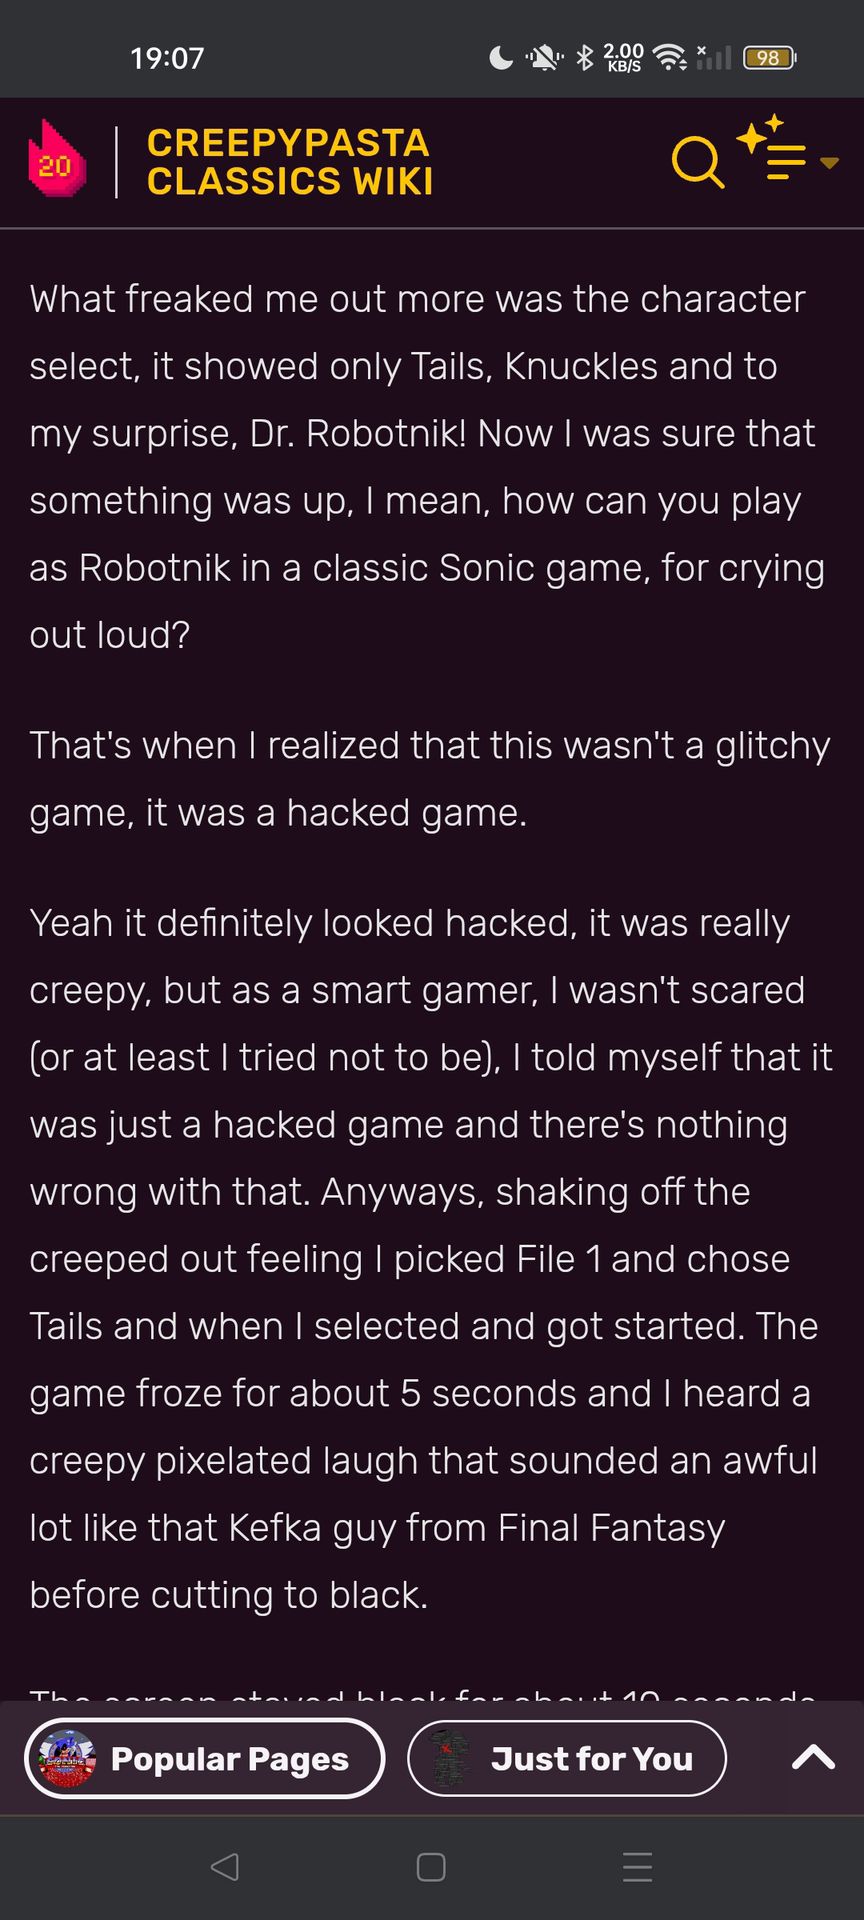Click the Popular Pages thumbnail image

pos(66,1758)
